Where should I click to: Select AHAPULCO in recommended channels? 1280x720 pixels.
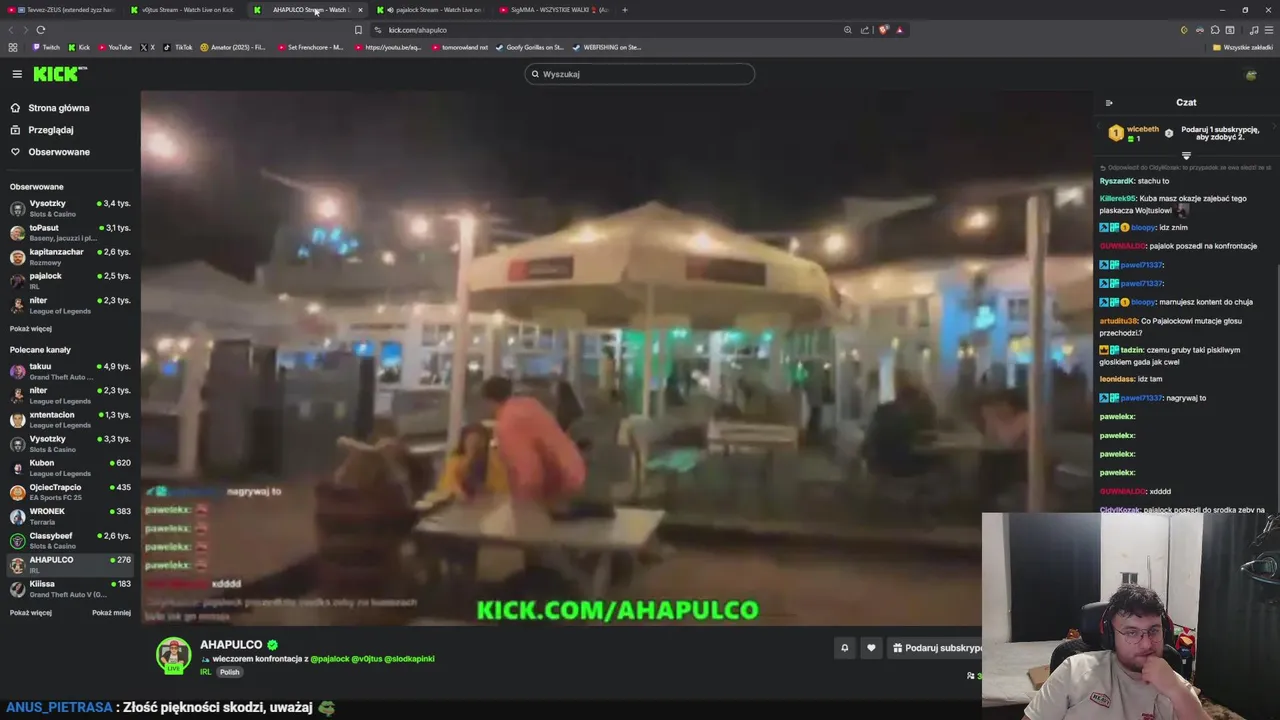pos(70,565)
